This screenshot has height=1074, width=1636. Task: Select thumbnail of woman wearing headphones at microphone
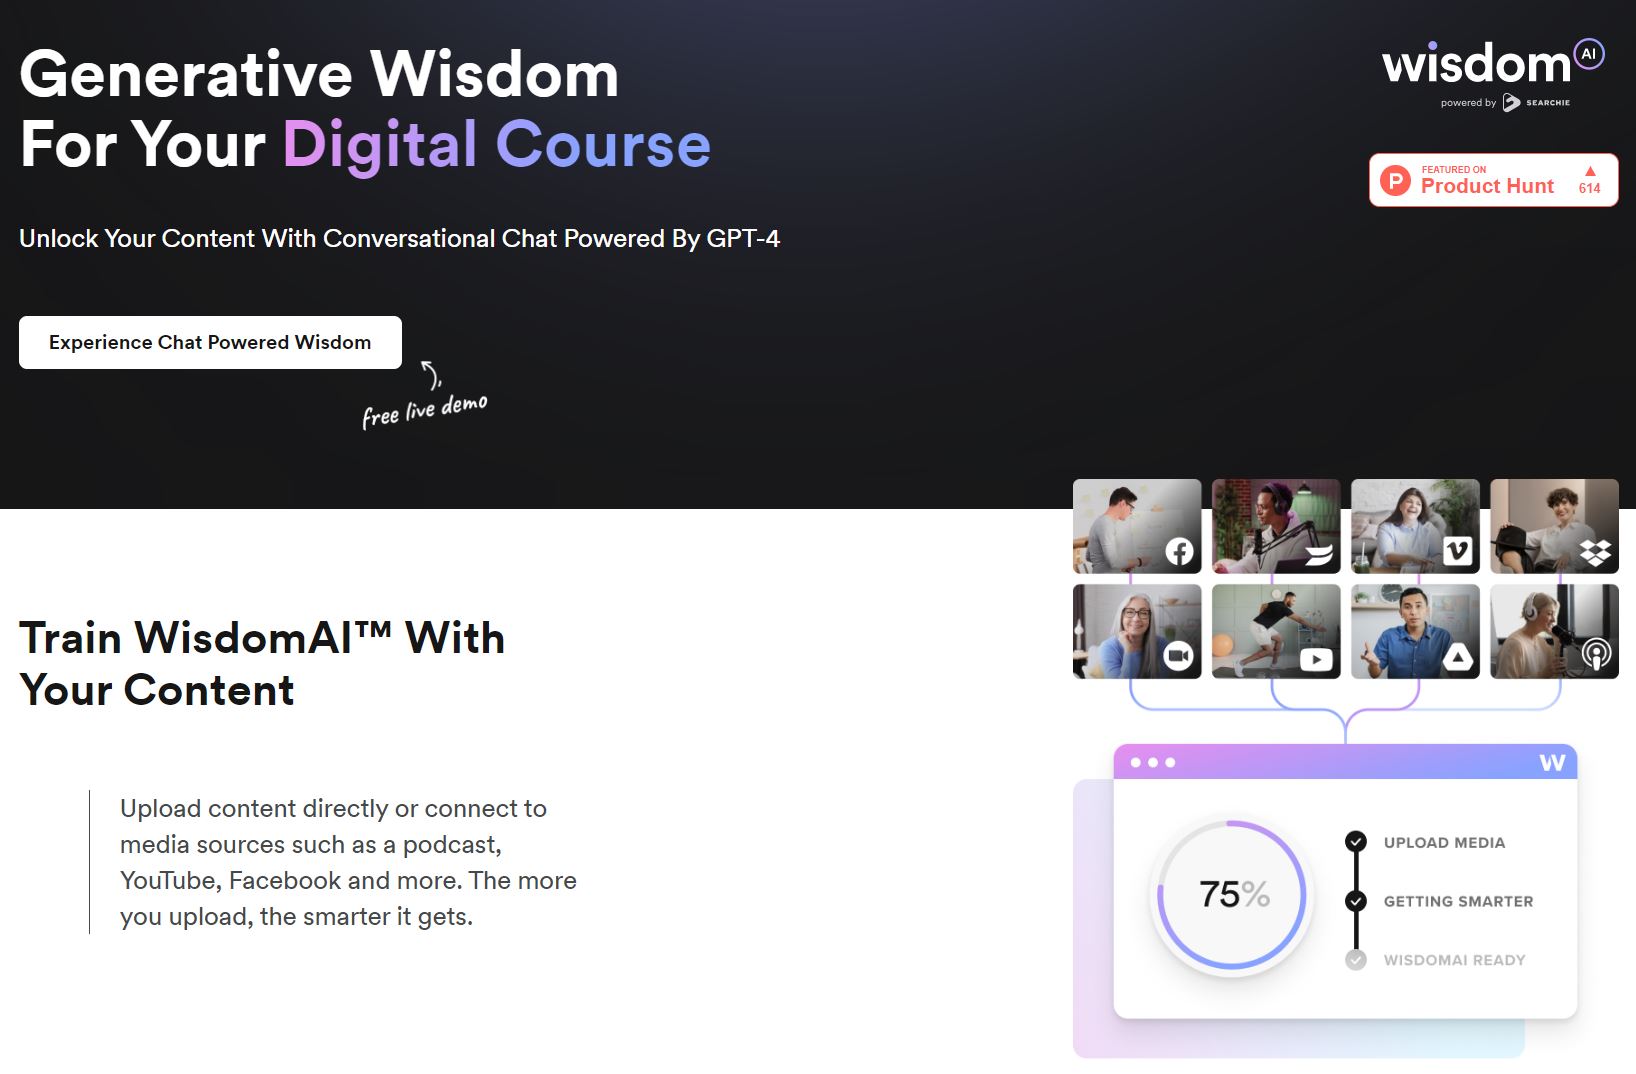click(x=1554, y=631)
